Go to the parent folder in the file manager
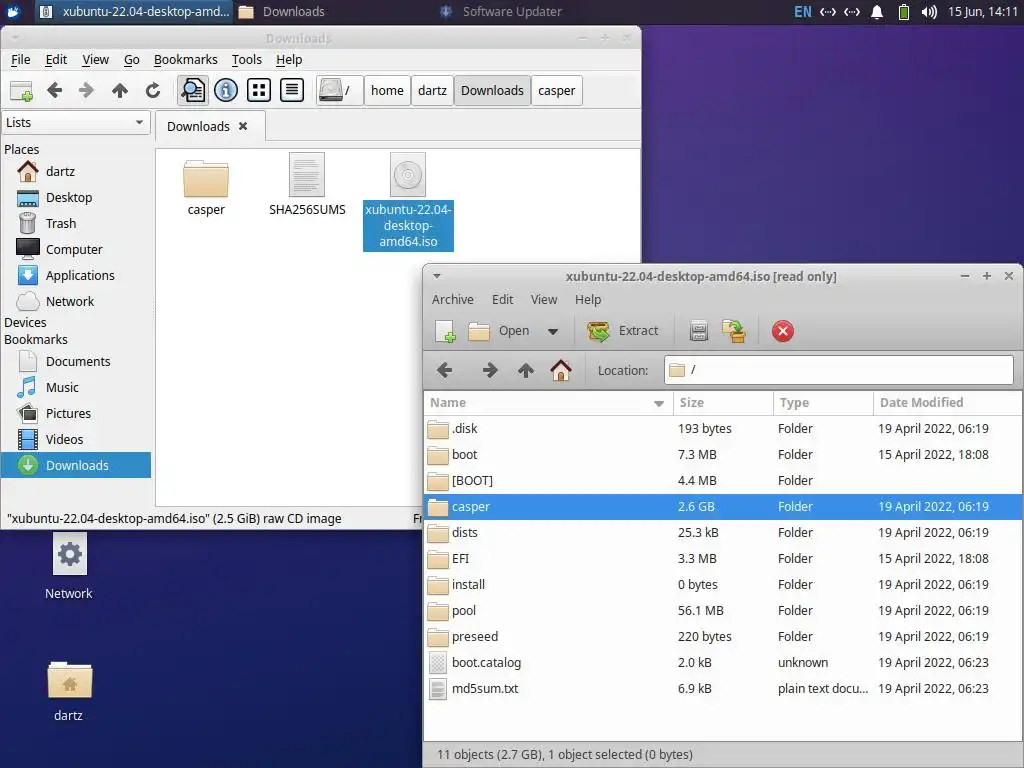 (120, 90)
